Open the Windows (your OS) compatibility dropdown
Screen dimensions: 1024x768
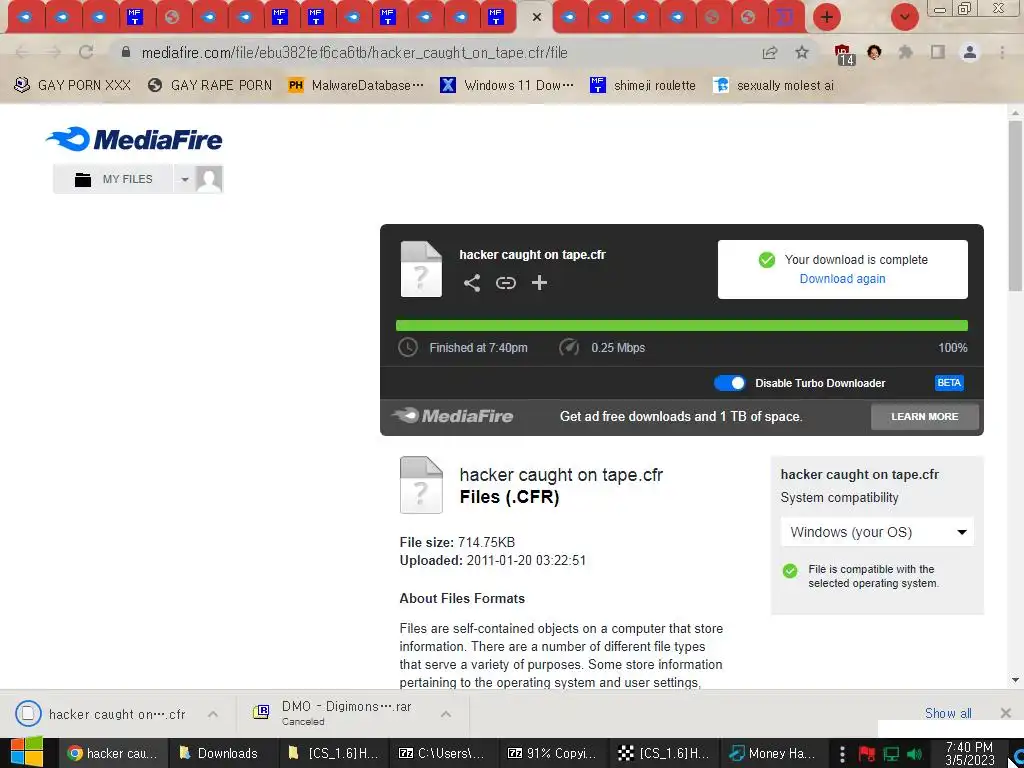[x=877, y=532]
